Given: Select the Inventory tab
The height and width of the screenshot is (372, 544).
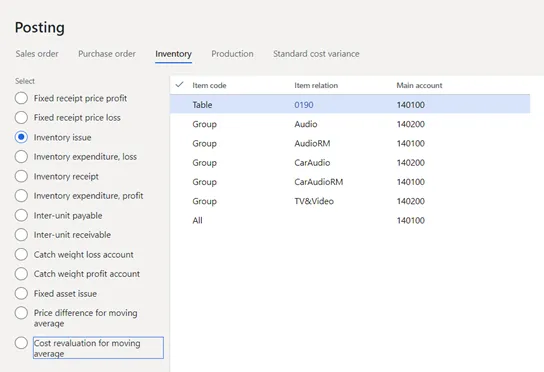Looking at the screenshot, I should (x=173, y=54).
